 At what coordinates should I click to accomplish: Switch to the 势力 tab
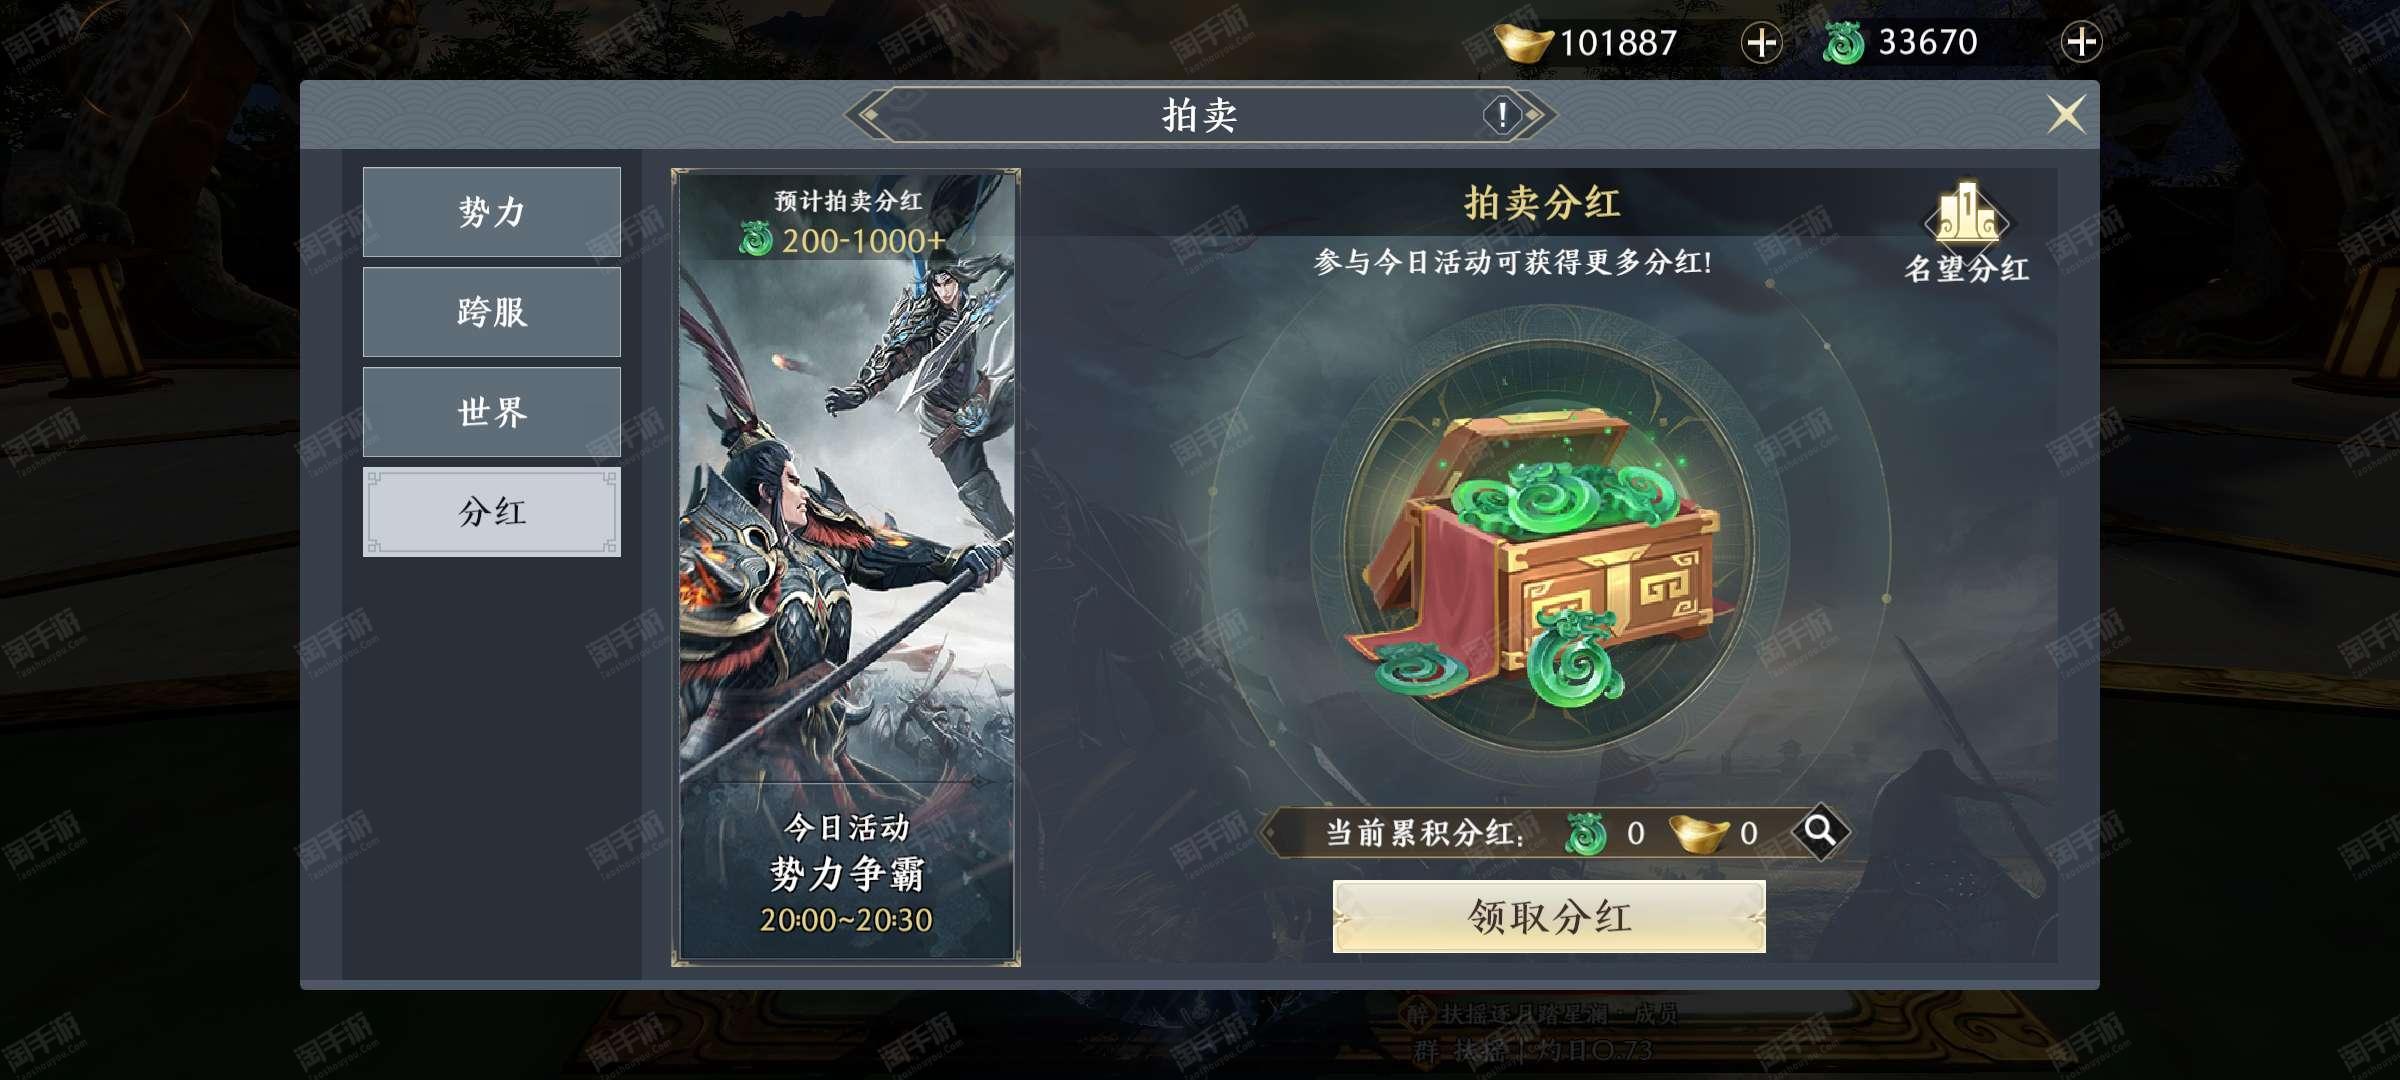pyautogui.click(x=491, y=212)
